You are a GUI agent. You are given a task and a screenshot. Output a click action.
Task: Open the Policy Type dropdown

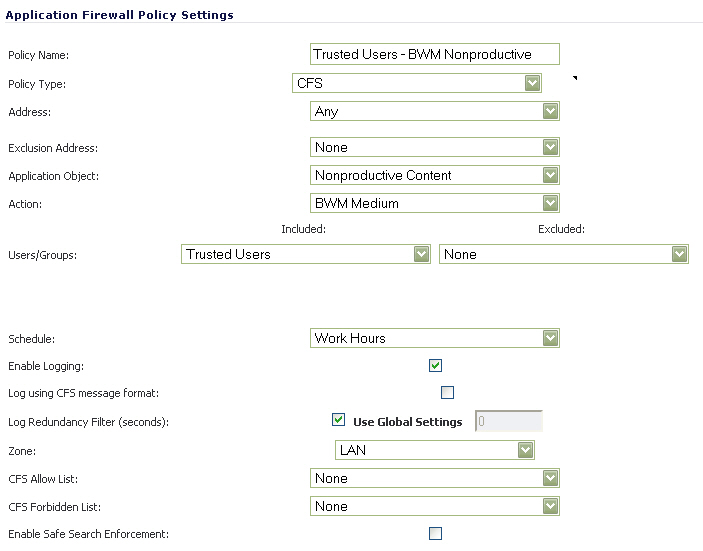click(x=417, y=83)
